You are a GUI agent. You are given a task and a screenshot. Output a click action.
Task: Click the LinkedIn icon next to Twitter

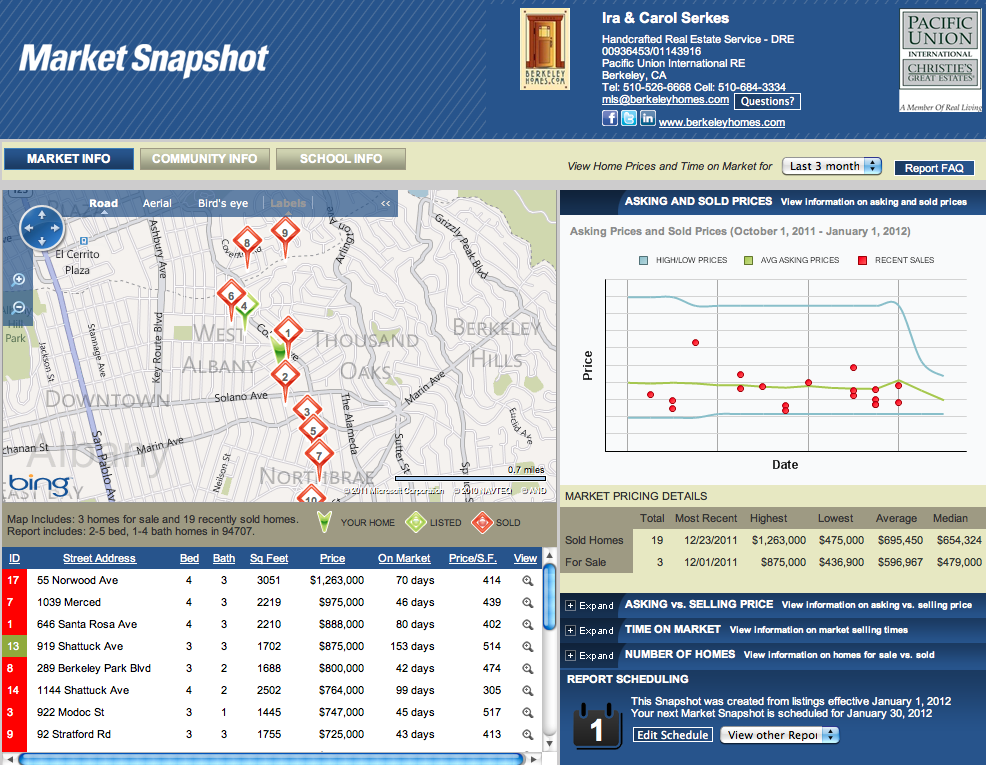[x=647, y=117]
